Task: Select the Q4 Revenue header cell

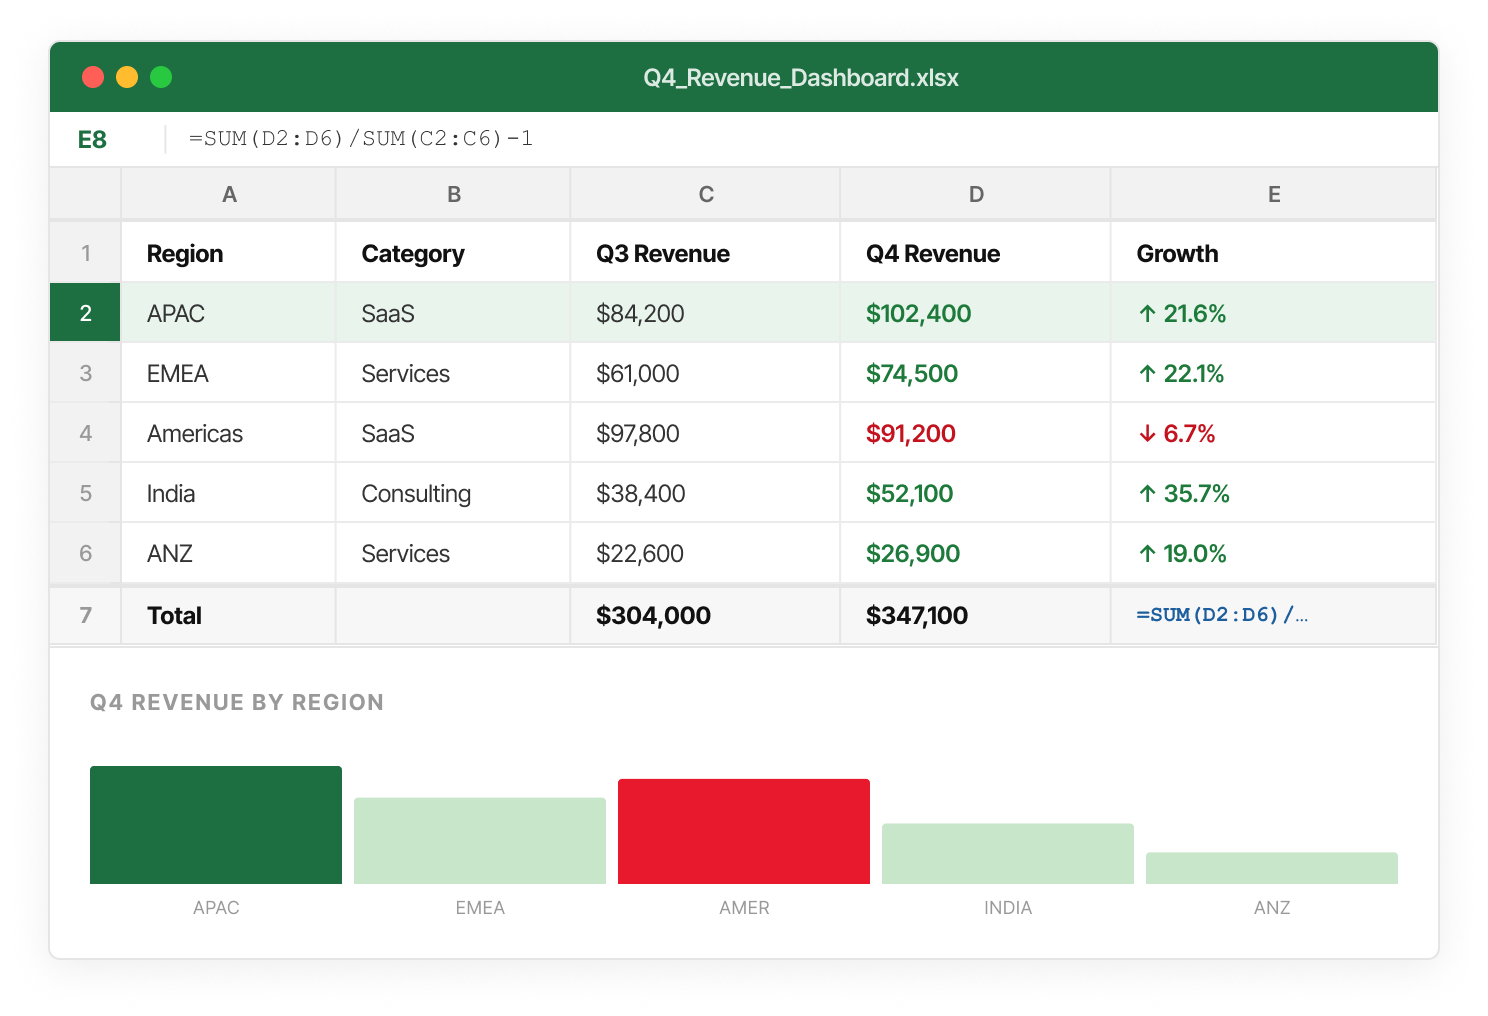Action: click(x=976, y=253)
